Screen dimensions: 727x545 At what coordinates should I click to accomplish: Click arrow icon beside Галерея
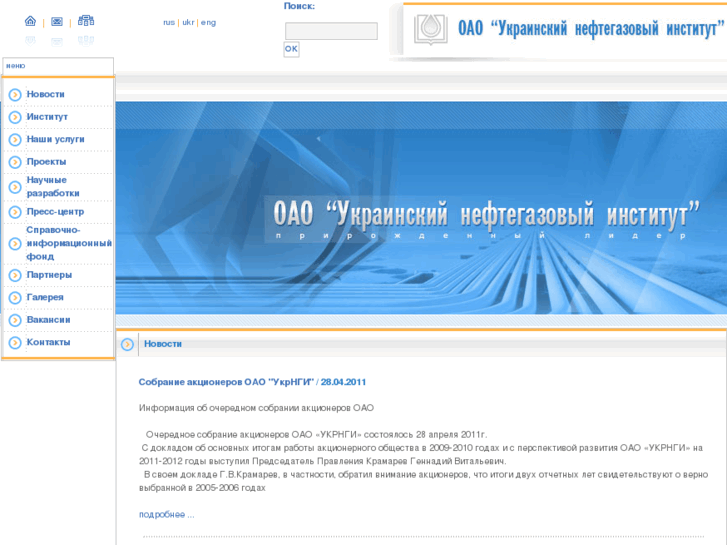click(15, 297)
